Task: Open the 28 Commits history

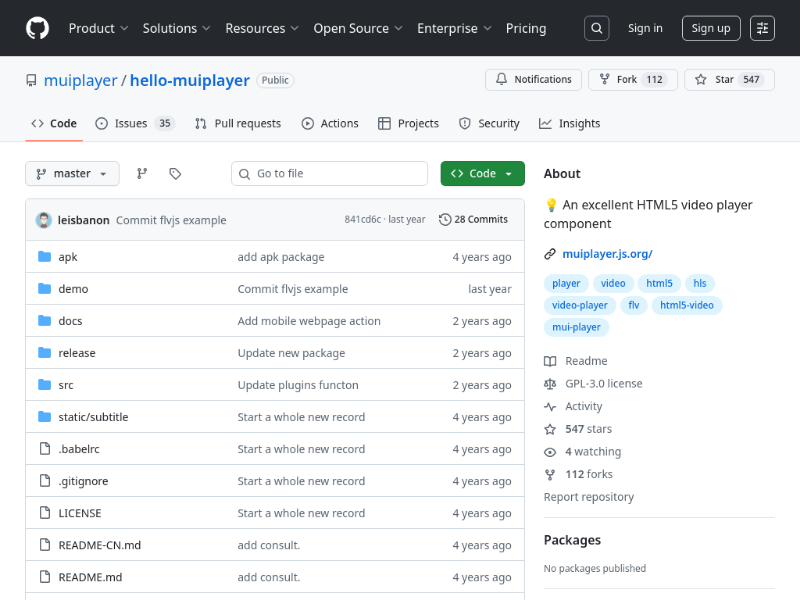Action: pyautogui.click(x=474, y=220)
